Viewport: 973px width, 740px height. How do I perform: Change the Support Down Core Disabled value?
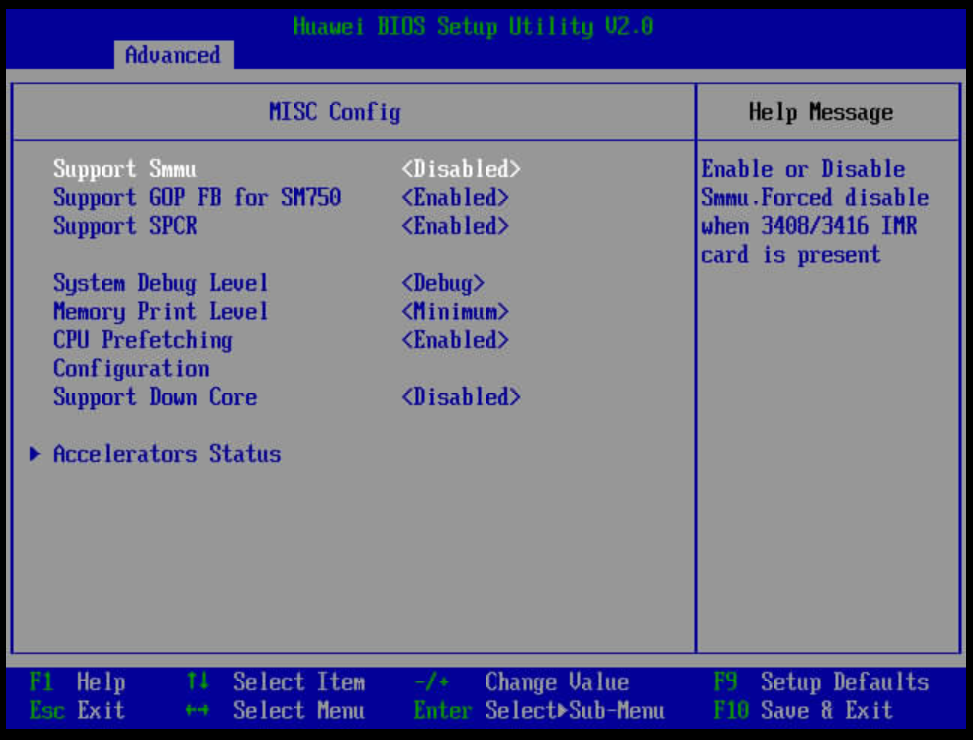pyautogui.click(x=461, y=397)
